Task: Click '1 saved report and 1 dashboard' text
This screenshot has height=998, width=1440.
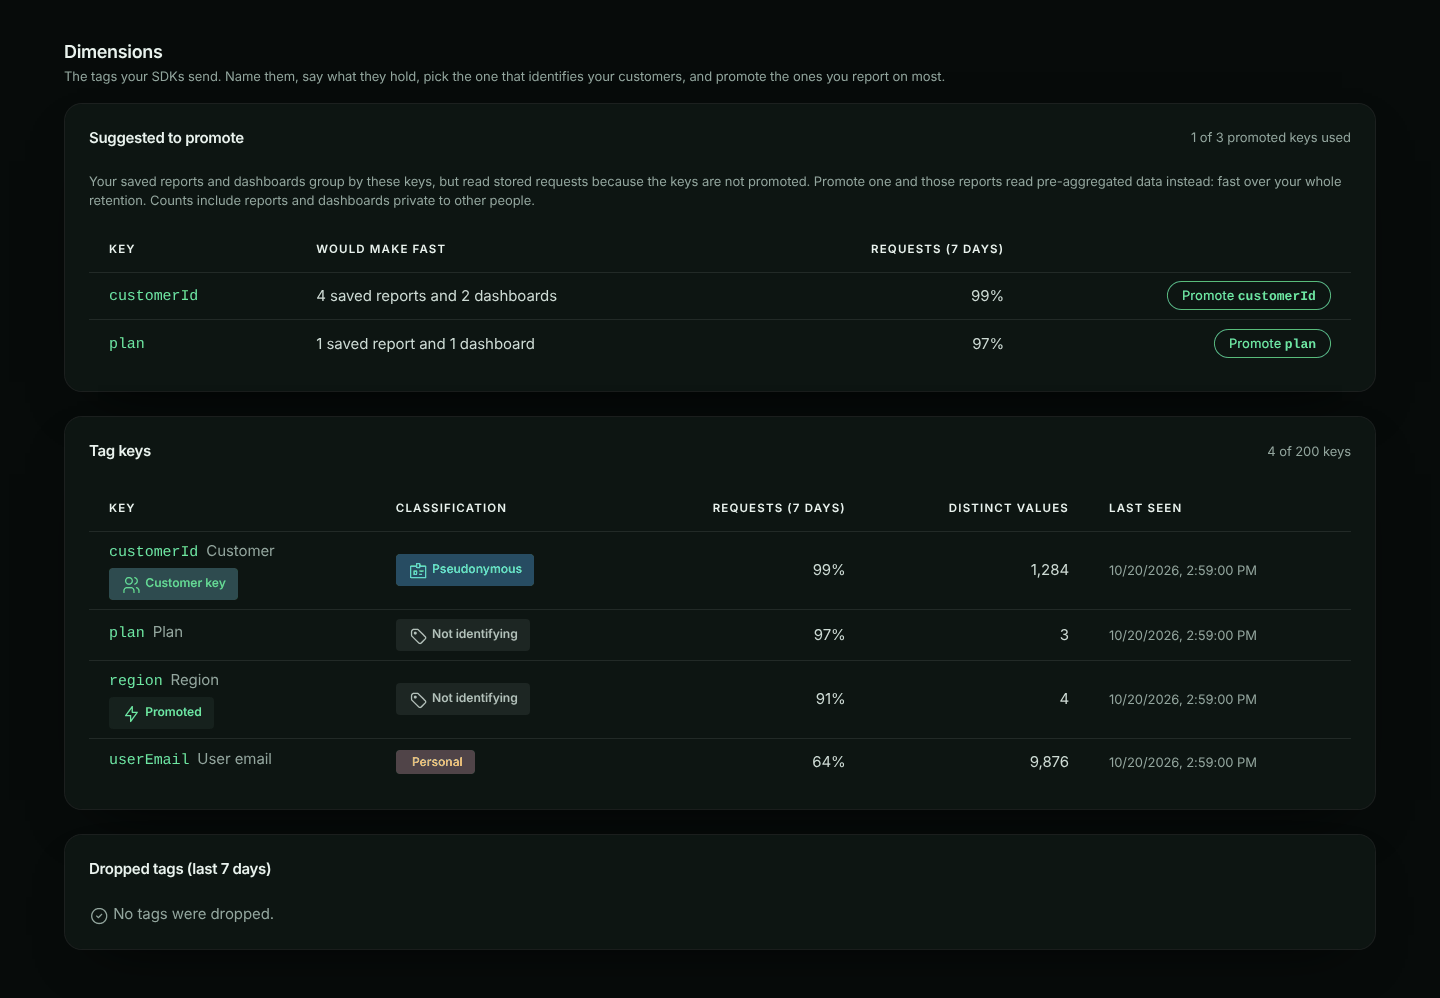Action: [425, 344]
